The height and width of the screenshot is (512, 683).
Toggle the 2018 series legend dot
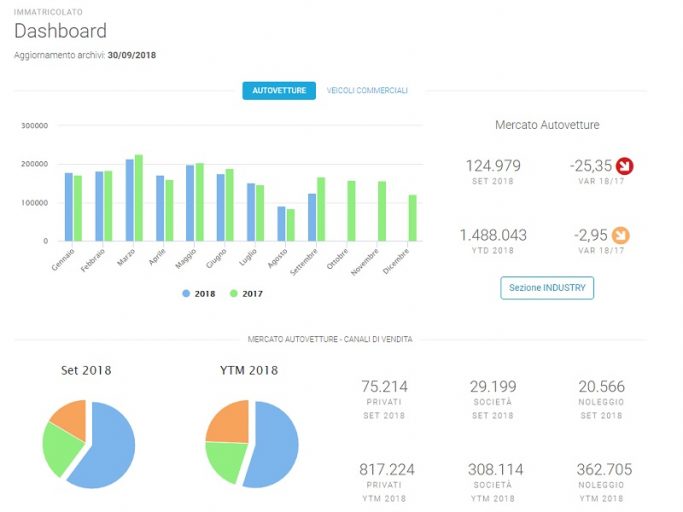pos(186,294)
